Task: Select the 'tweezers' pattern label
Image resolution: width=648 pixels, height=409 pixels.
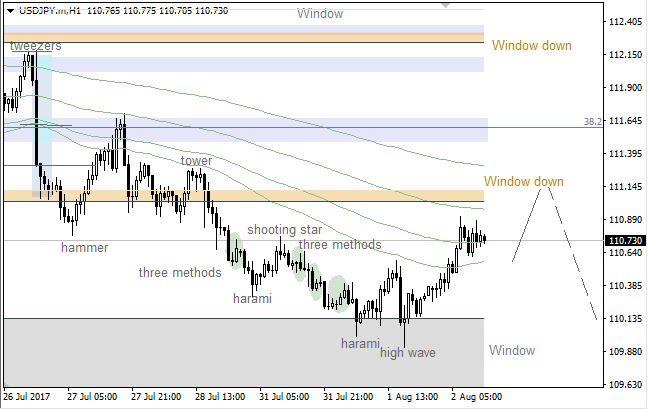Action: [x=36, y=46]
